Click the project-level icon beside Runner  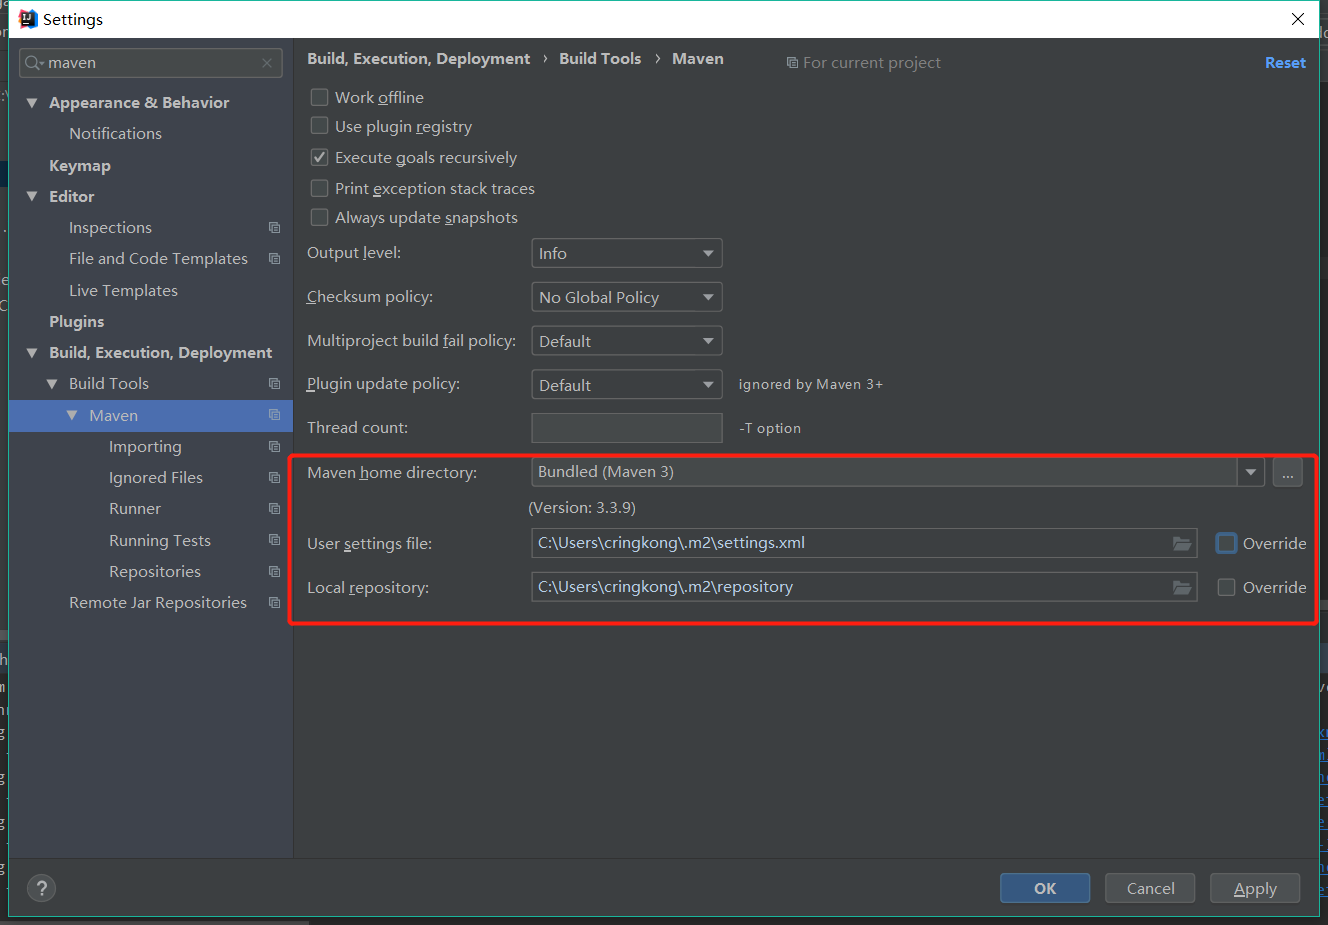tap(274, 509)
